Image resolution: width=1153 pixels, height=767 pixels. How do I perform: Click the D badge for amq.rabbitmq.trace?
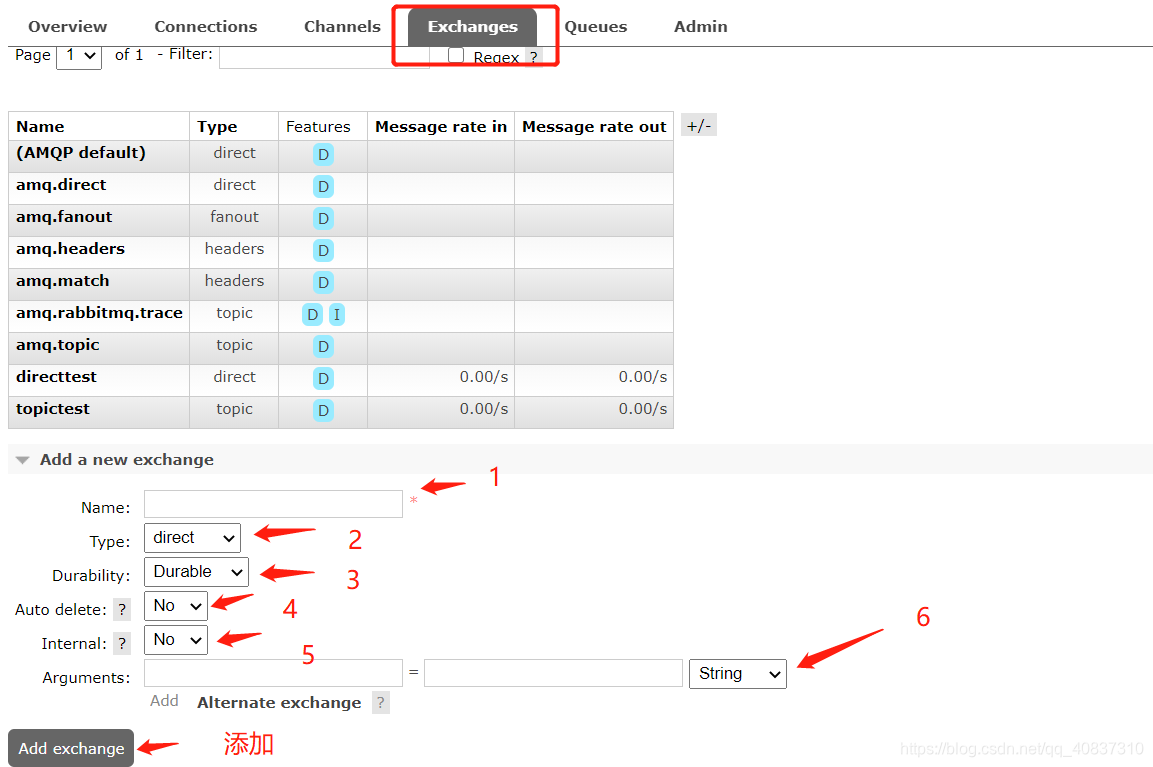[x=313, y=315]
